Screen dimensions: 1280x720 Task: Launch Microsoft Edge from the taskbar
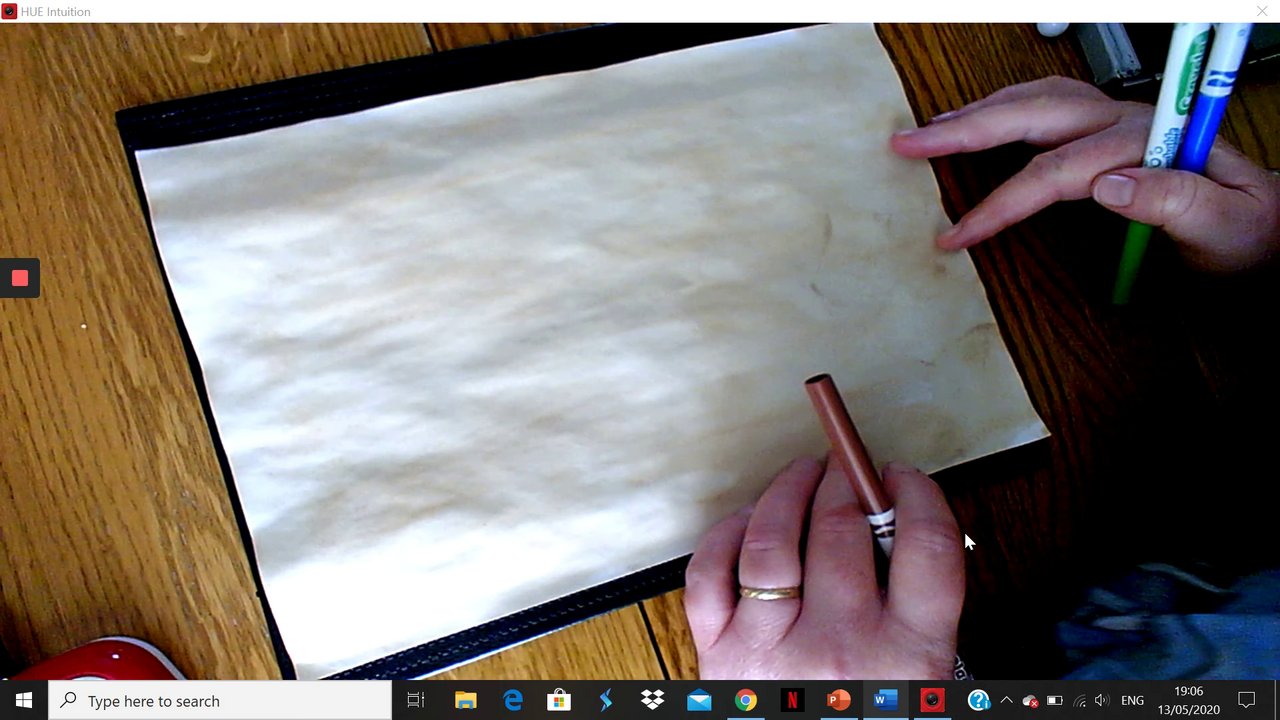tap(512, 700)
